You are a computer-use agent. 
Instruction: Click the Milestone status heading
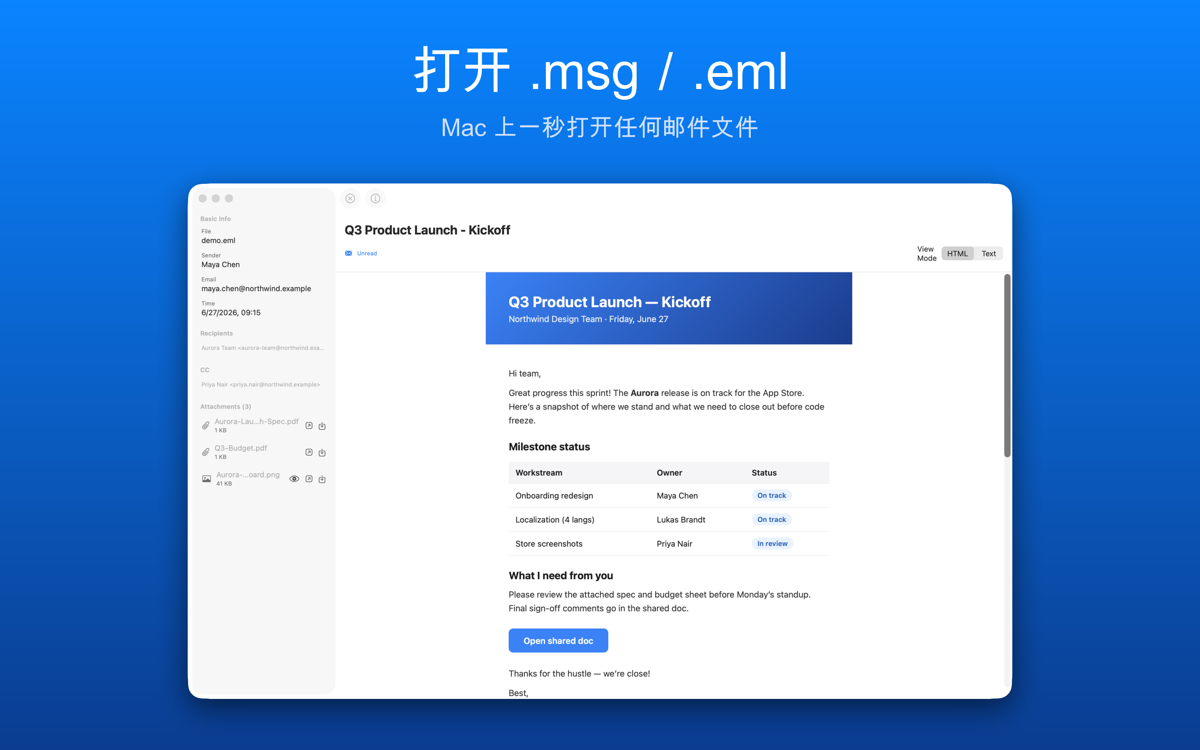click(x=549, y=447)
